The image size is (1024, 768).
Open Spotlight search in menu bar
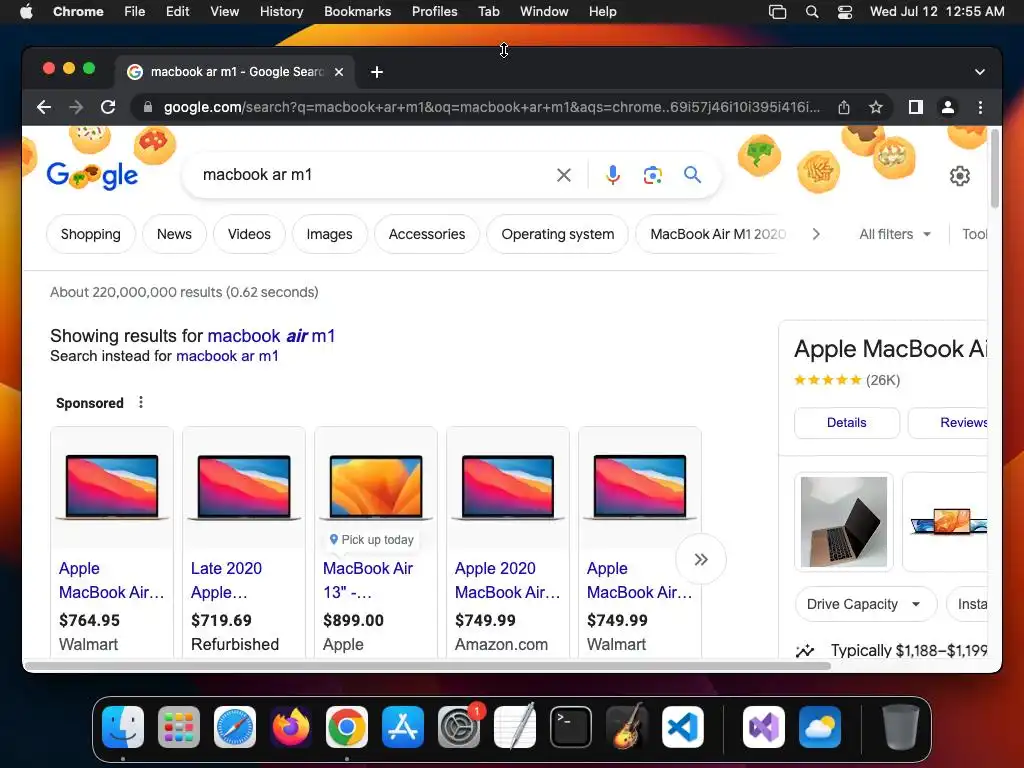[x=812, y=12]
